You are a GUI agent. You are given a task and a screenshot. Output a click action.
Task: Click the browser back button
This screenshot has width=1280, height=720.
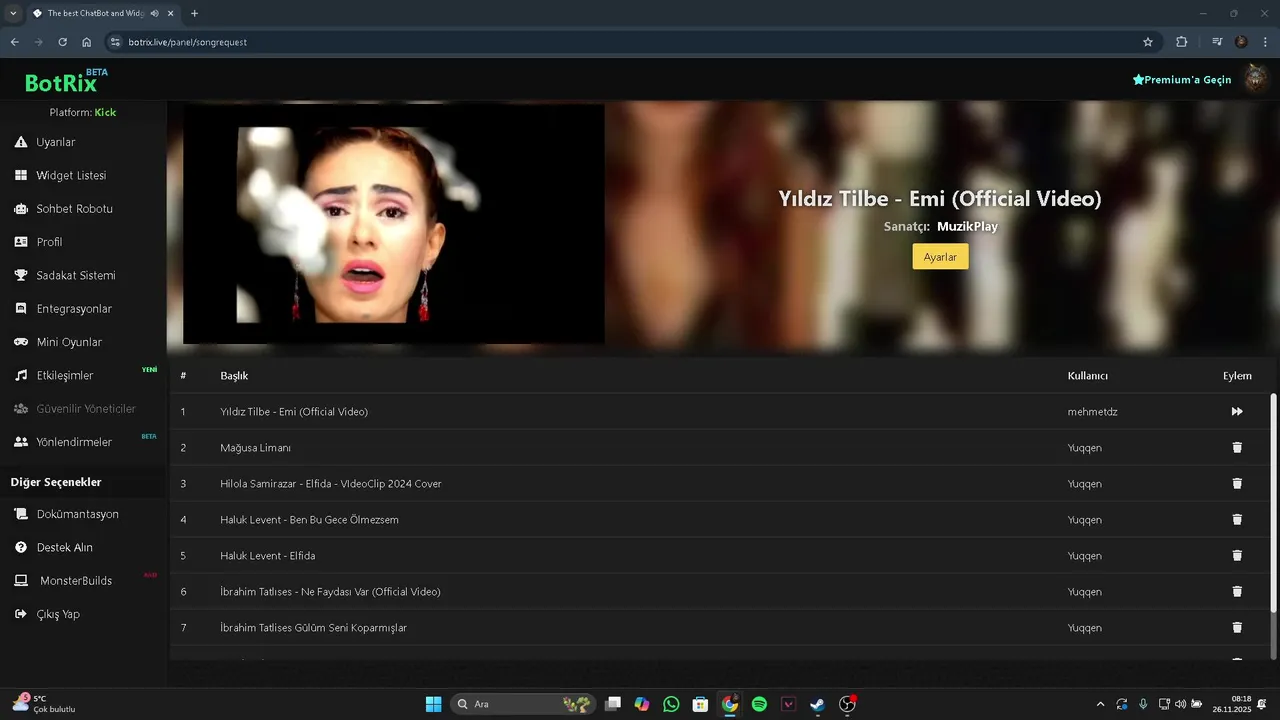(14, 42)
